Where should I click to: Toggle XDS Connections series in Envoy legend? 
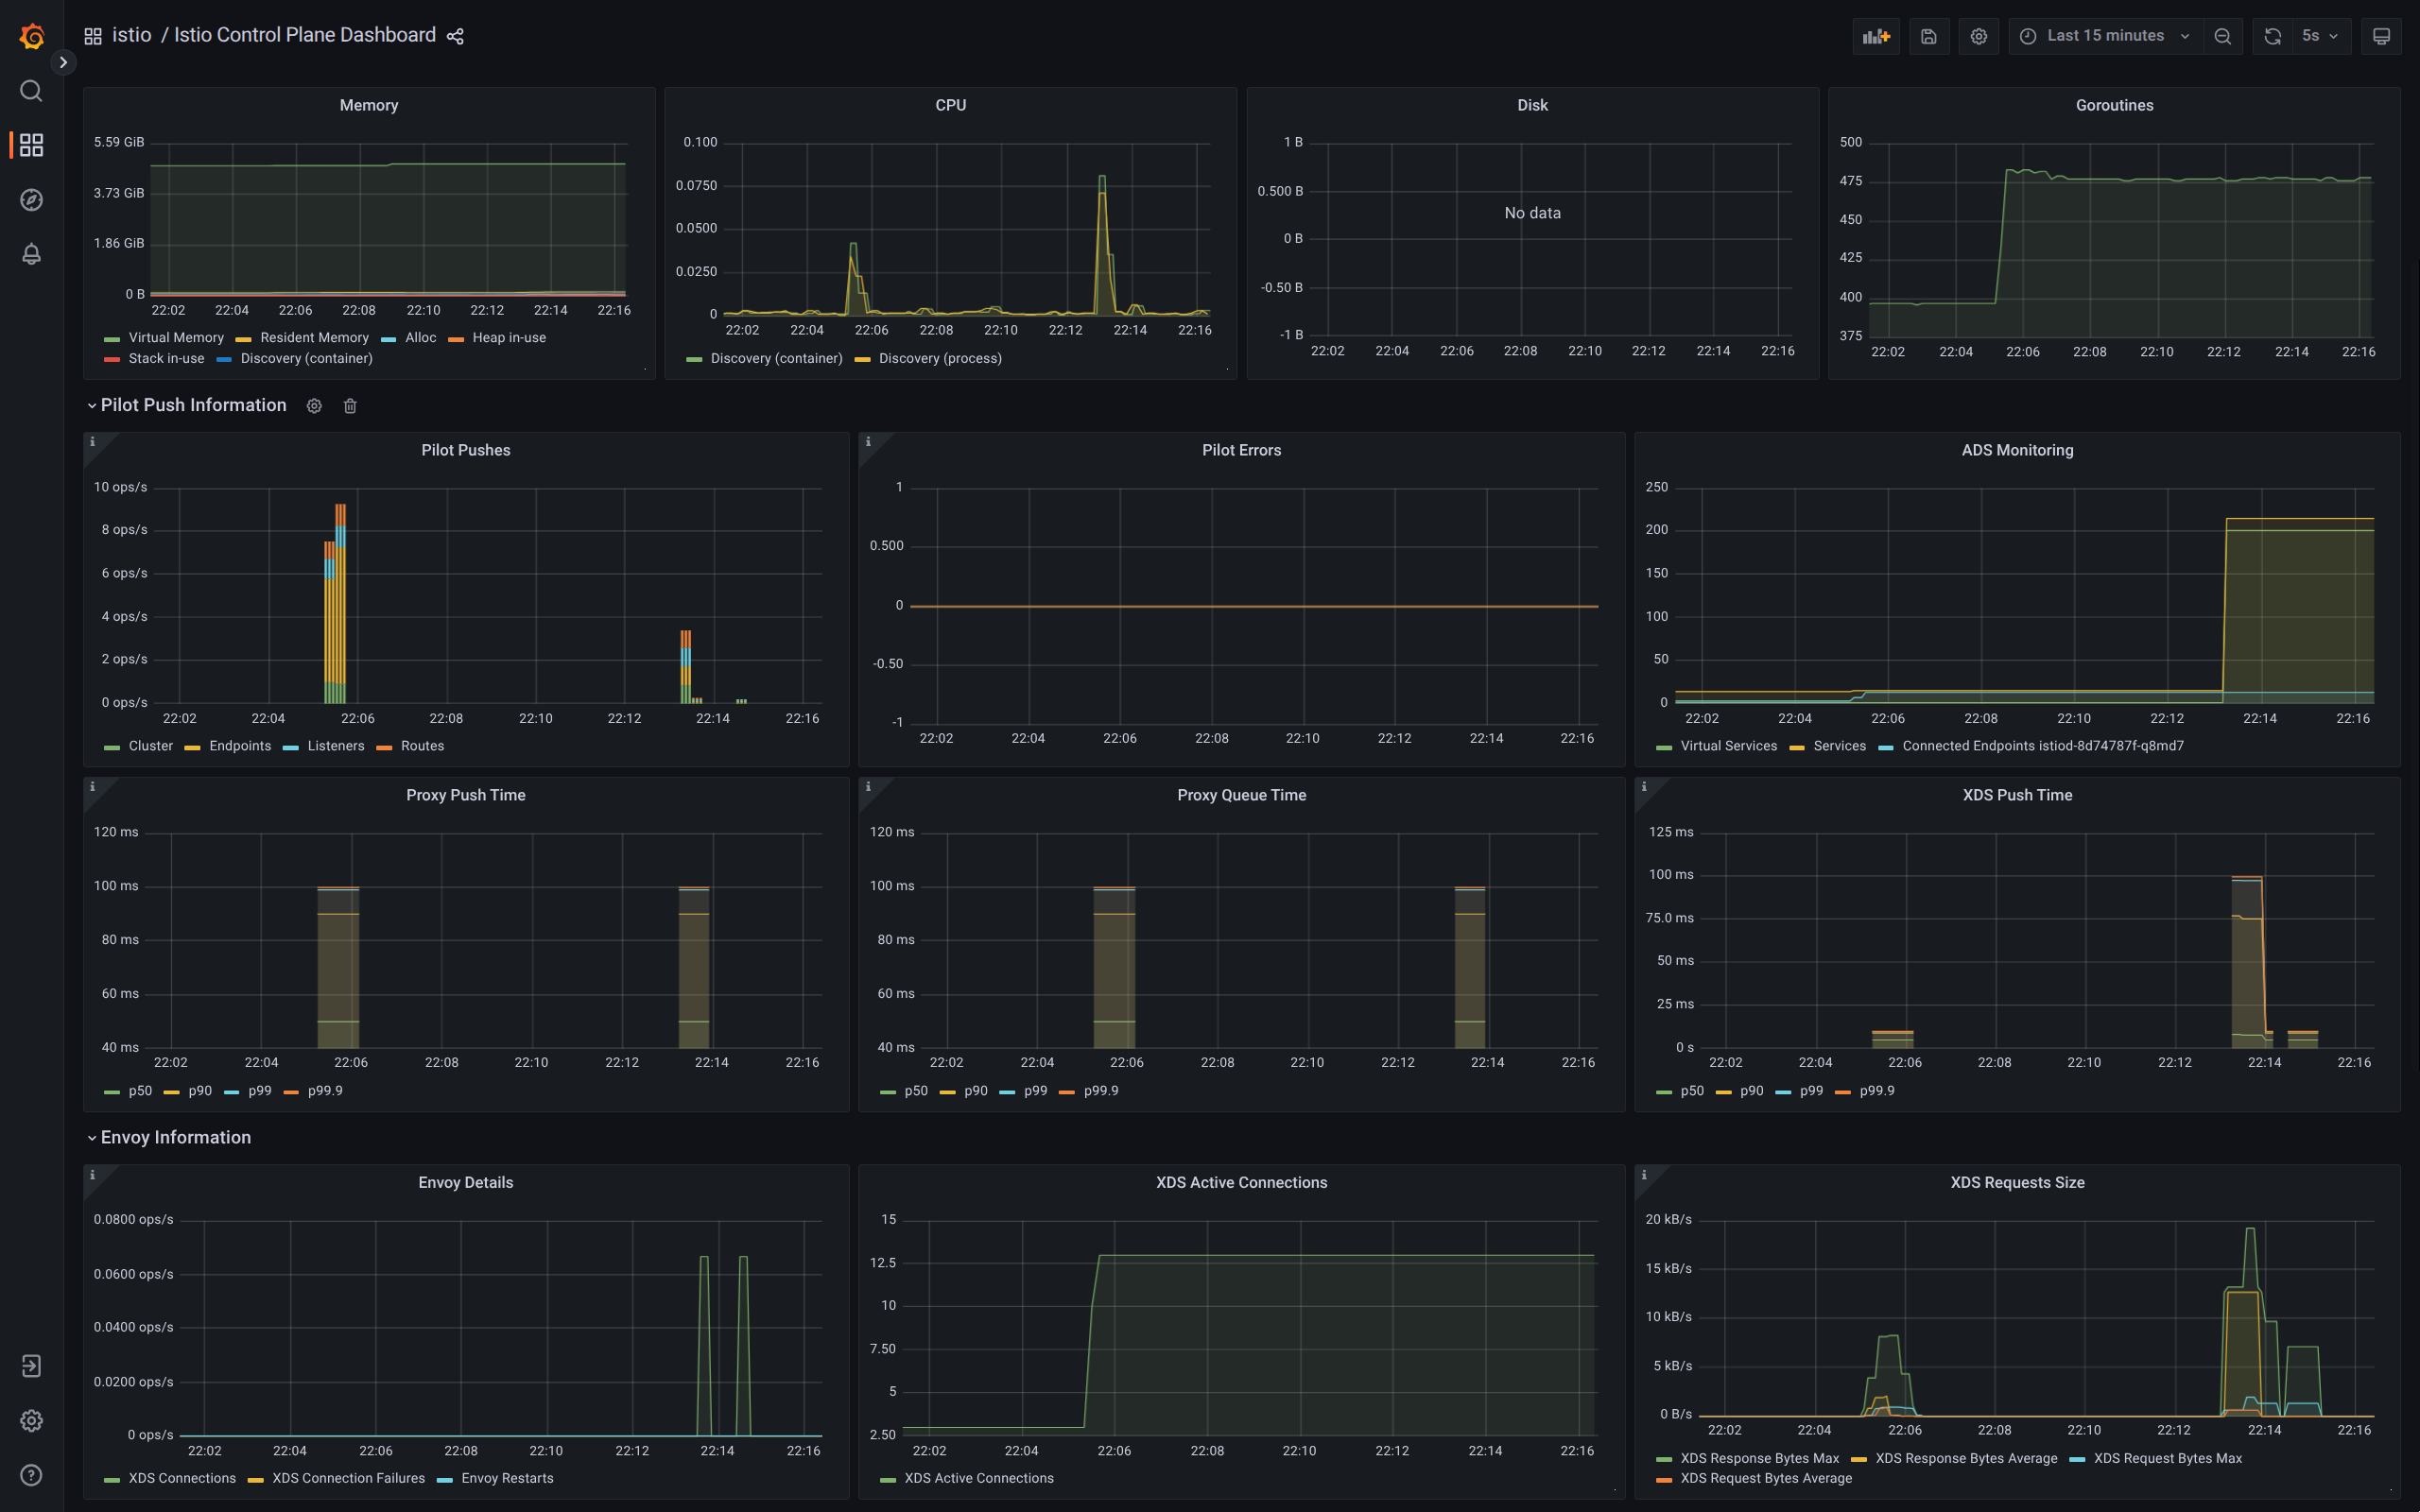click(x=182, y=1478)
